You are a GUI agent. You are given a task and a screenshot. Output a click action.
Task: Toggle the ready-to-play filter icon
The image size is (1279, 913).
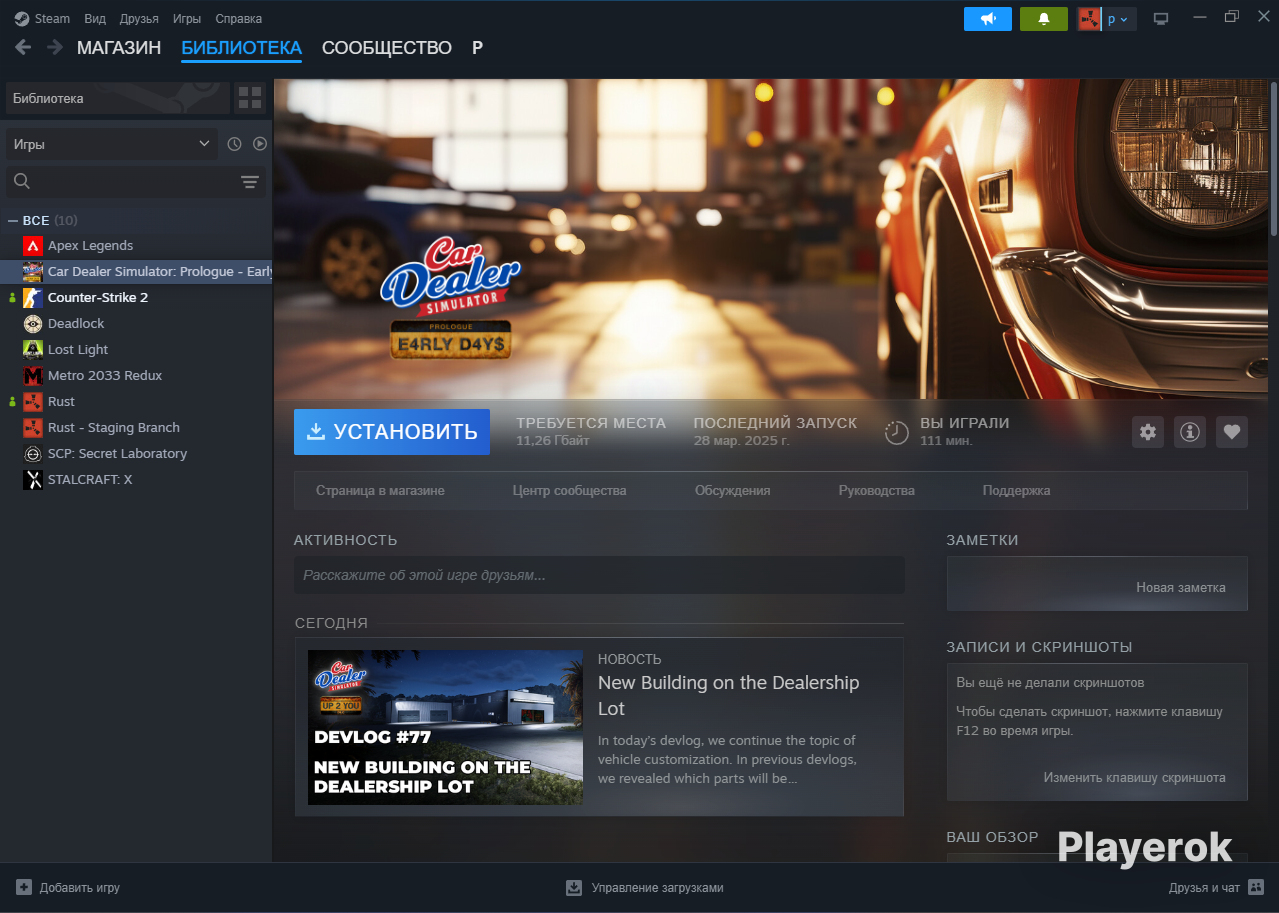[260, 144]
